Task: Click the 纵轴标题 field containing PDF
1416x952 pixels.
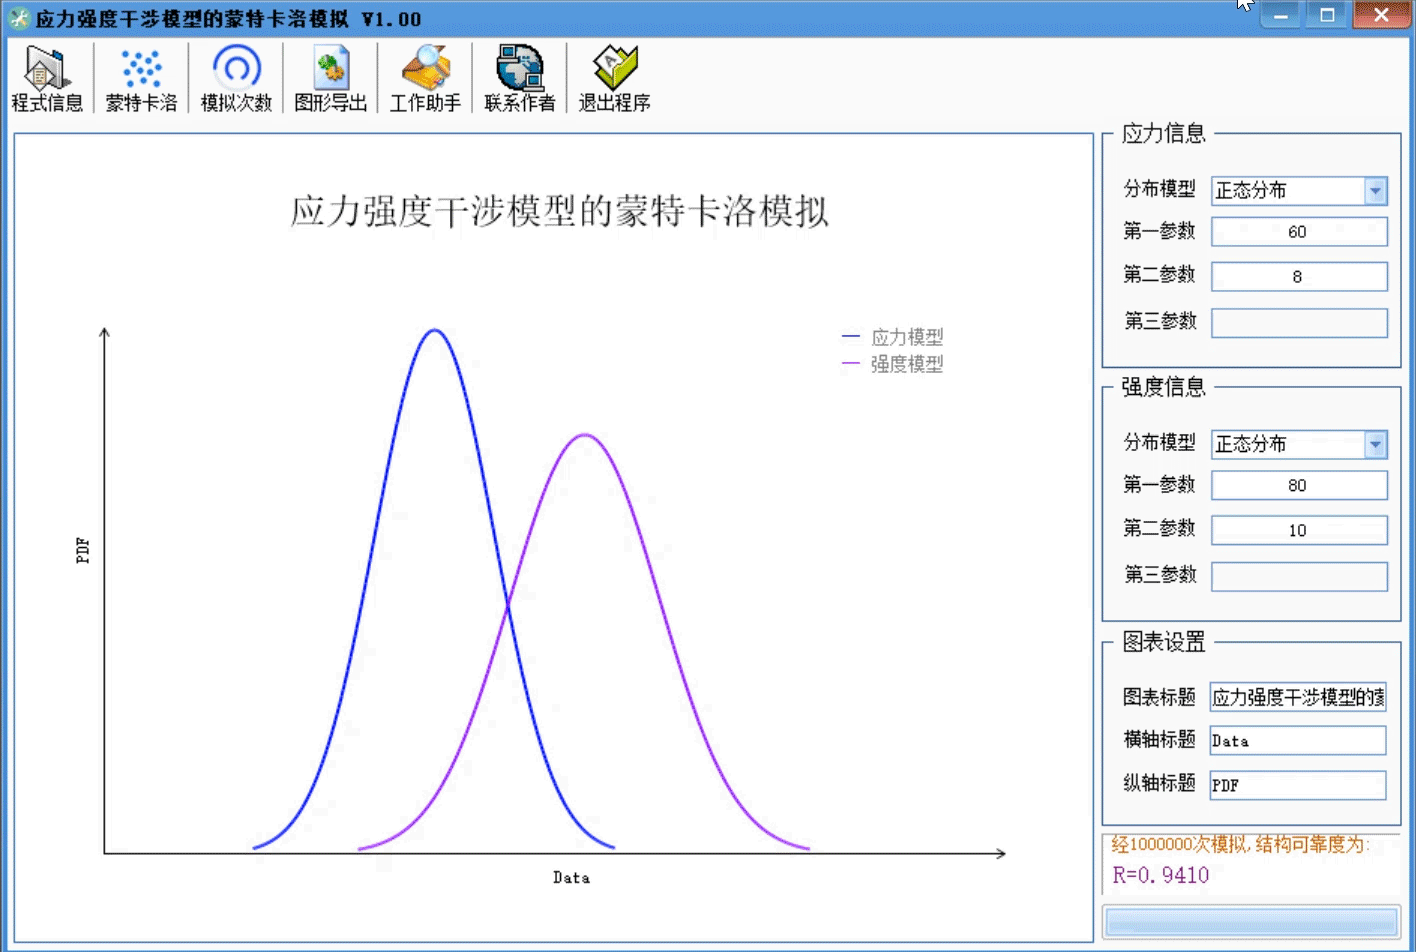Action: tap(1298, 785)
